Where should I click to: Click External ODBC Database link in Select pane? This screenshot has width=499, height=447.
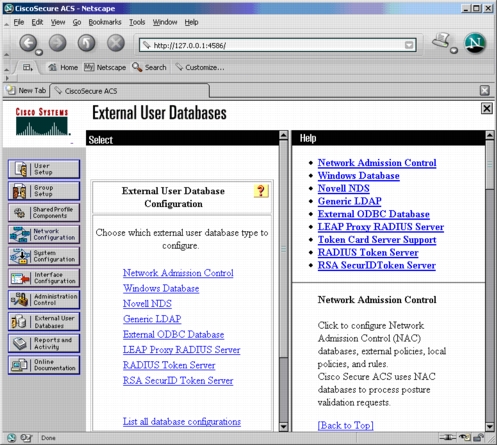point(173,335)
